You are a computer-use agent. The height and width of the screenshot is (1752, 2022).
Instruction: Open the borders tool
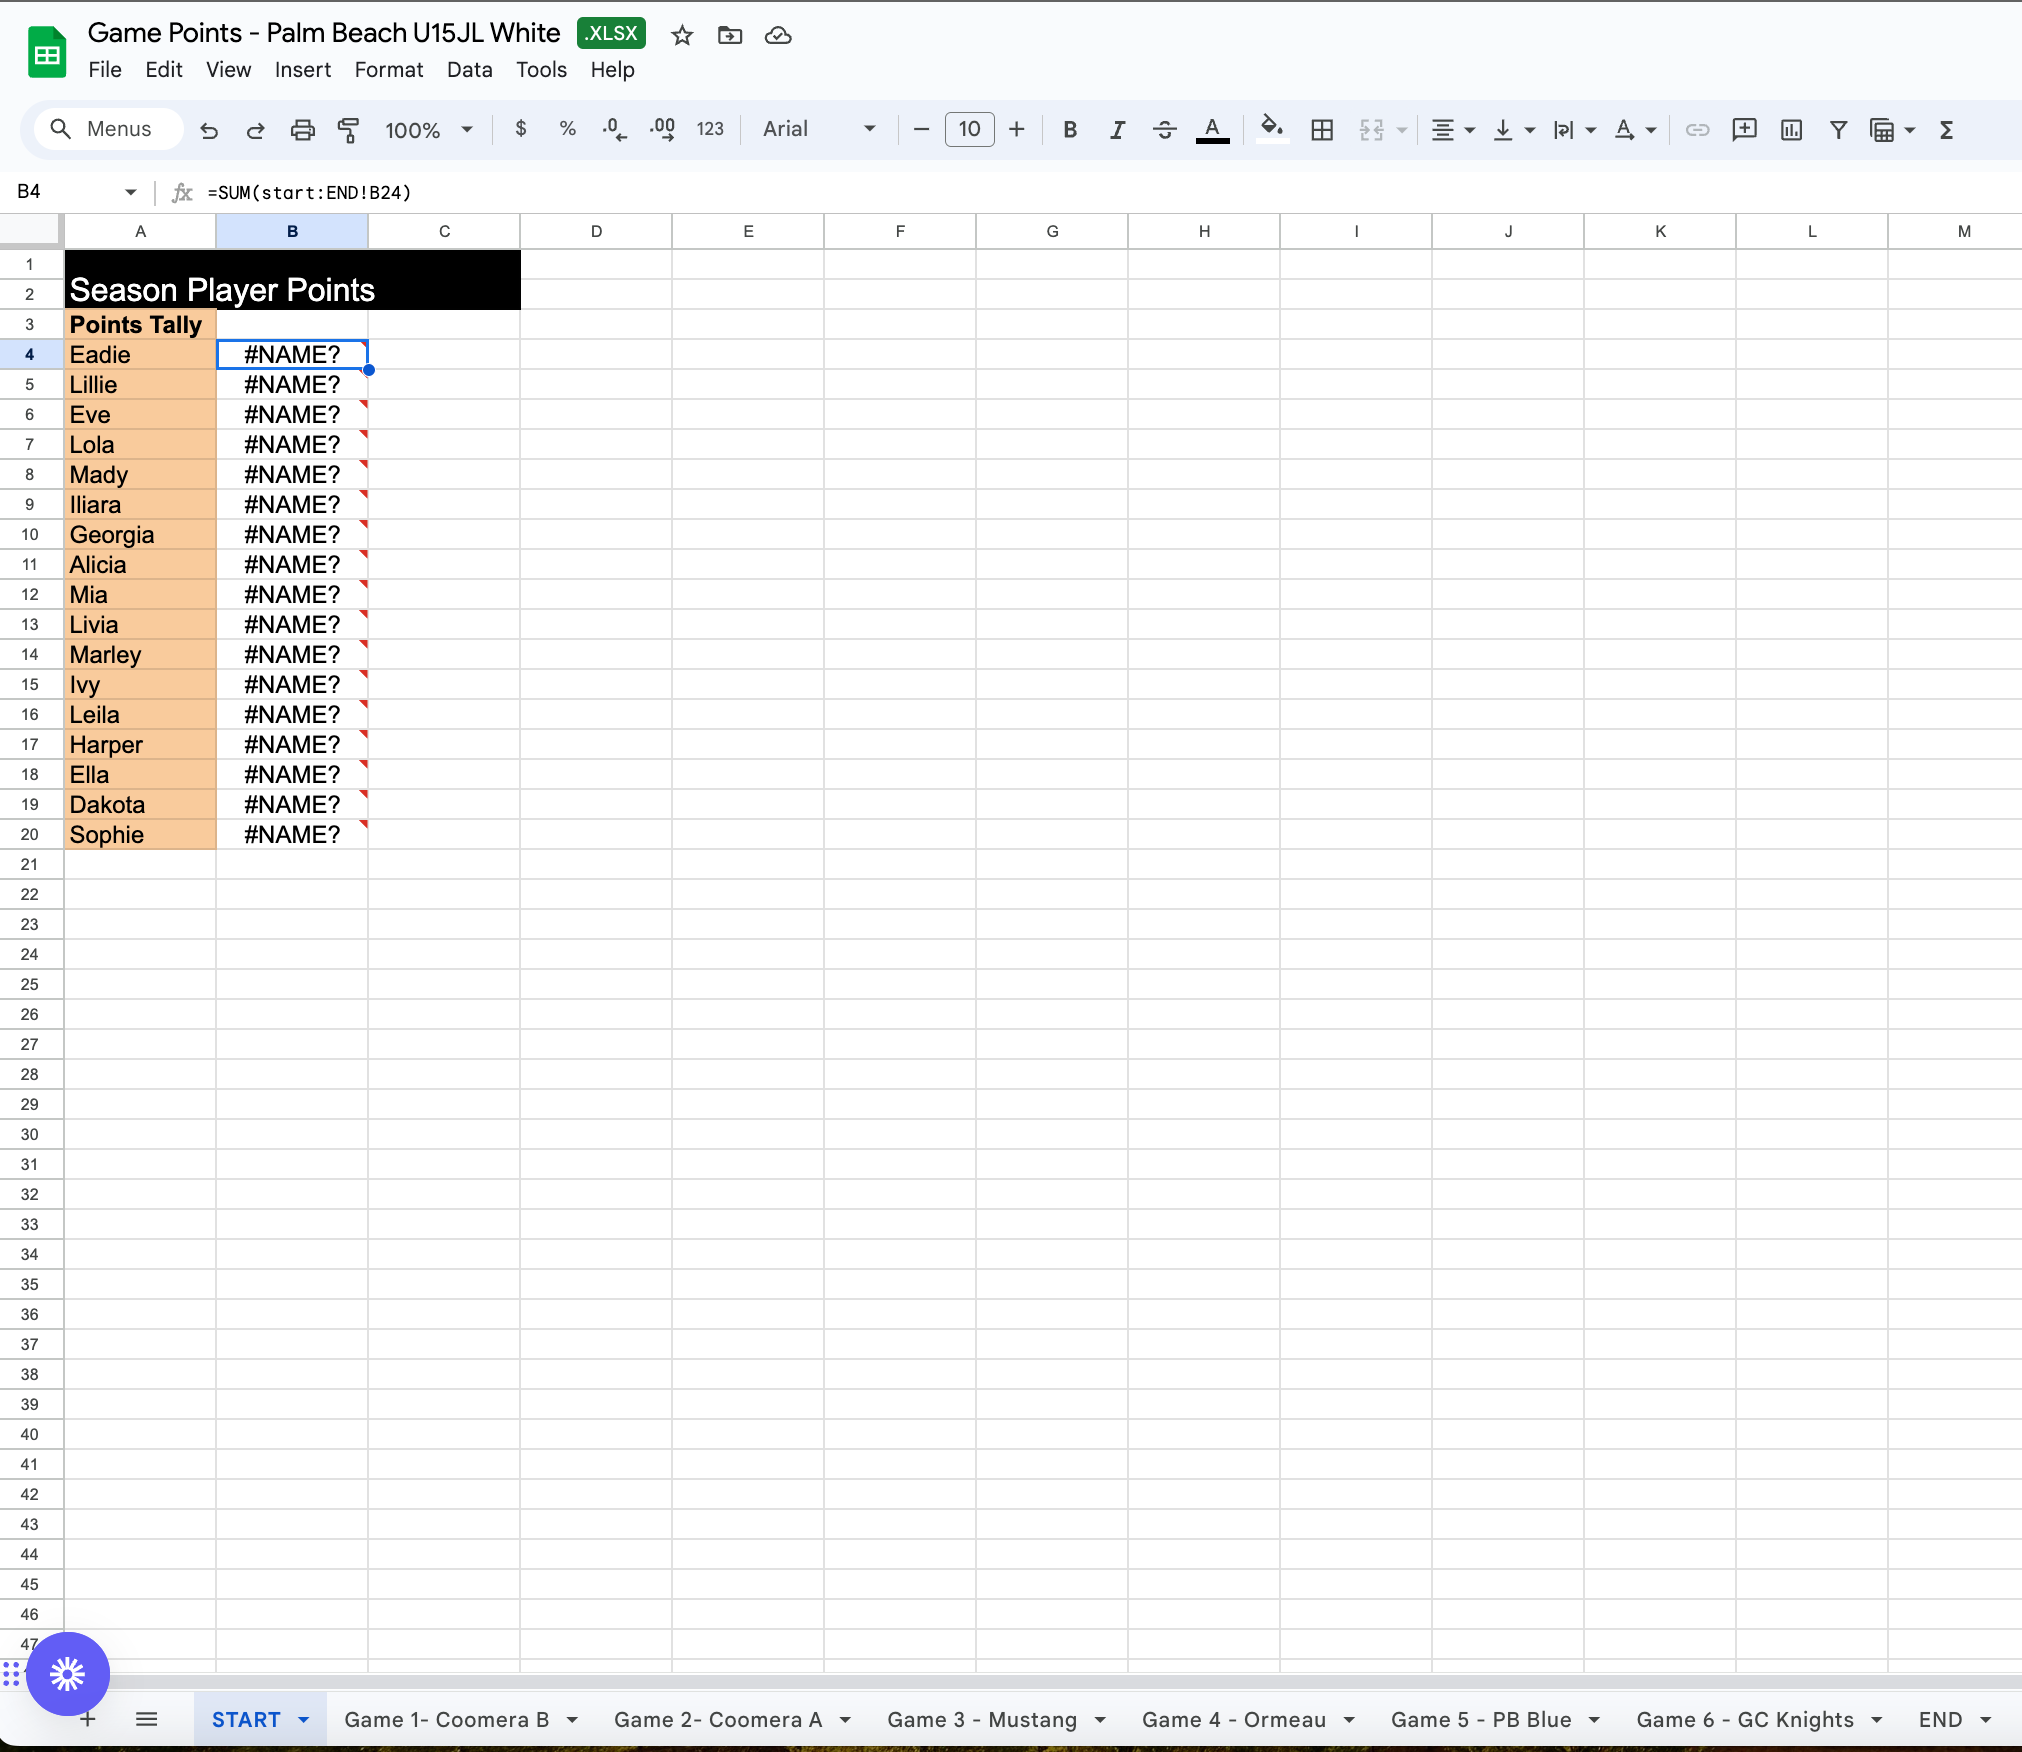1322,130
